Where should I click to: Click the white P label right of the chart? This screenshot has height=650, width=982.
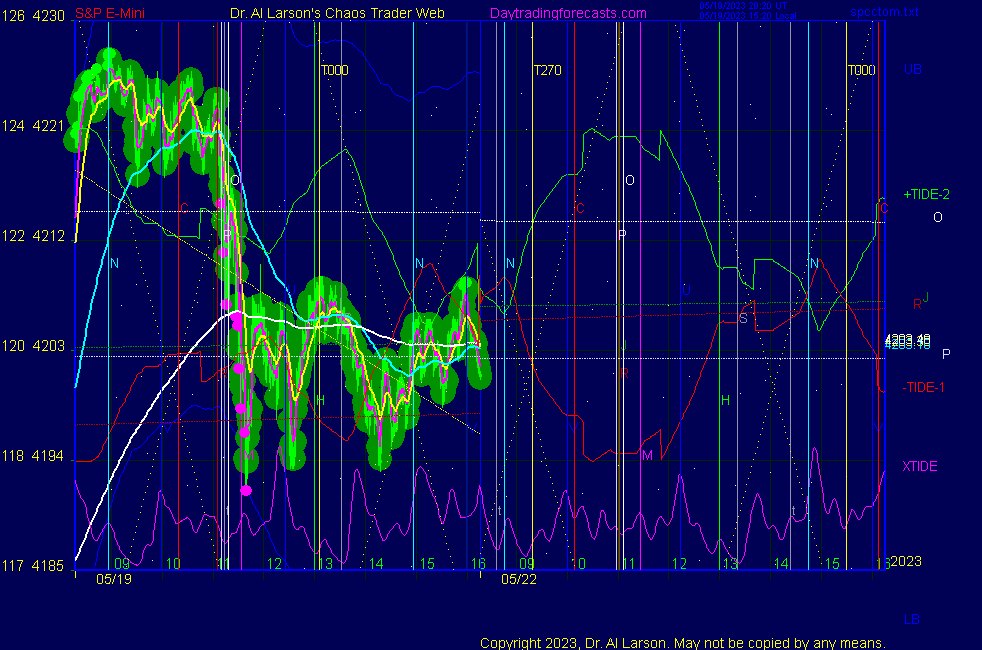tap(946, 354)
